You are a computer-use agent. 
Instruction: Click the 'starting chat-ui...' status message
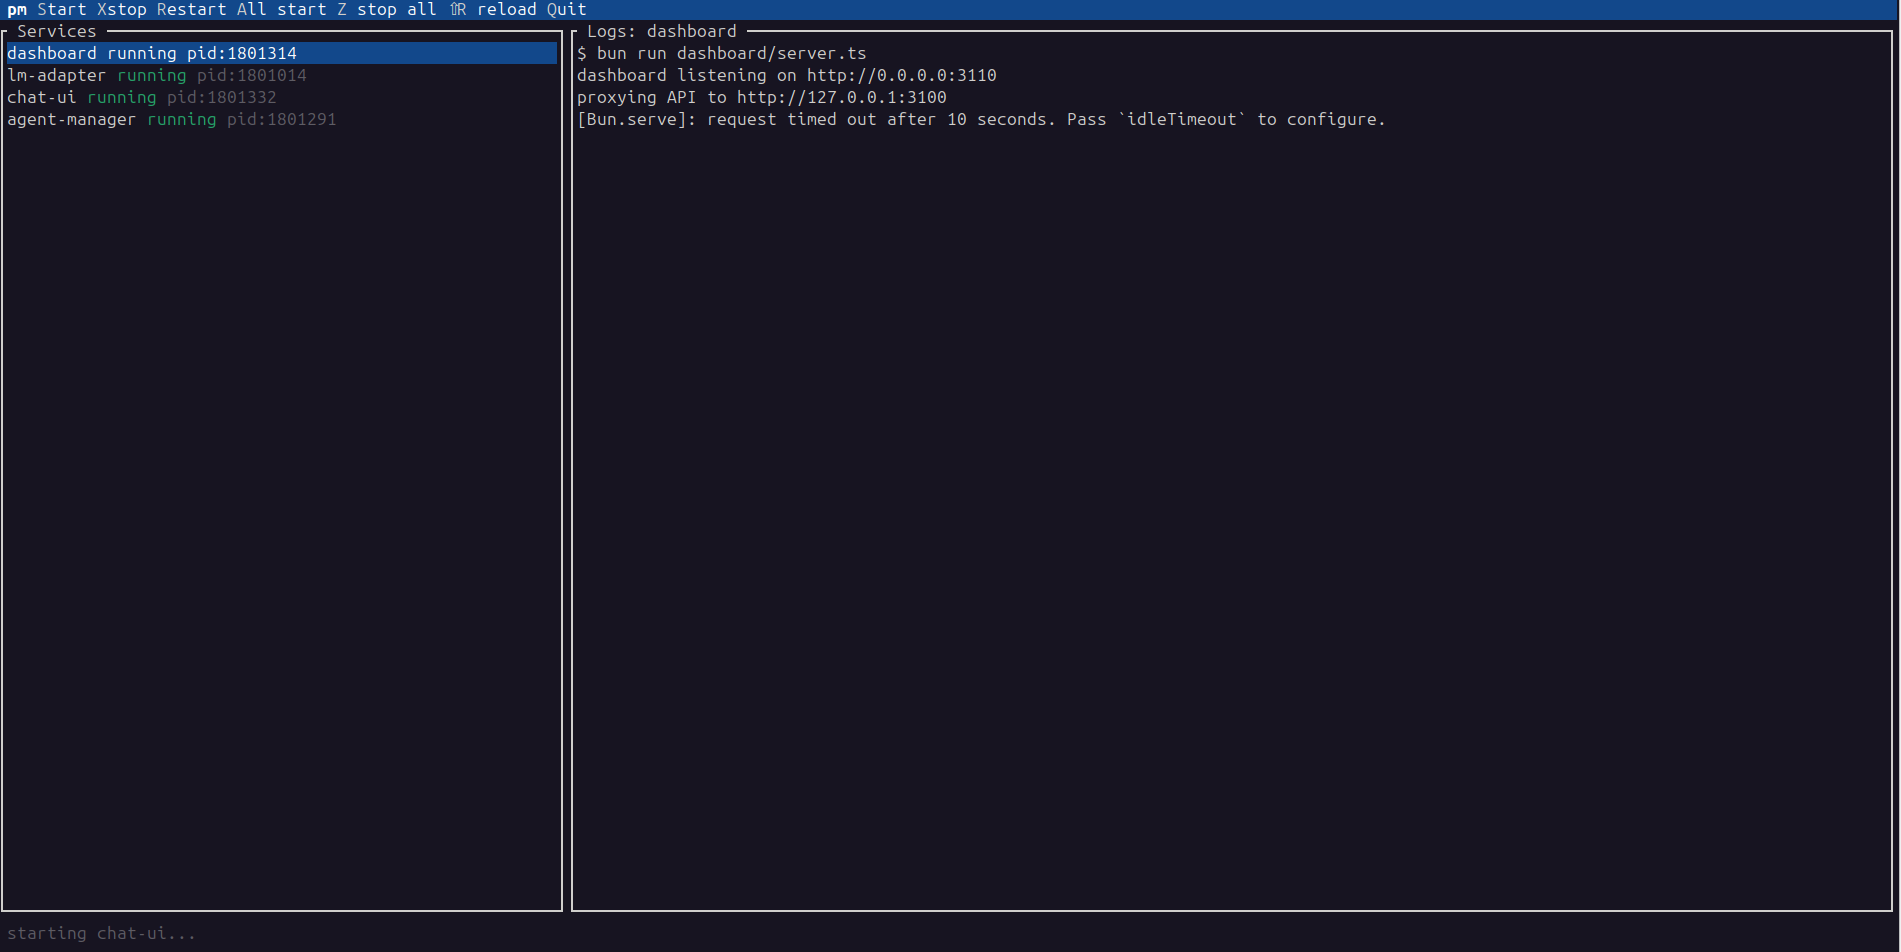102,933
